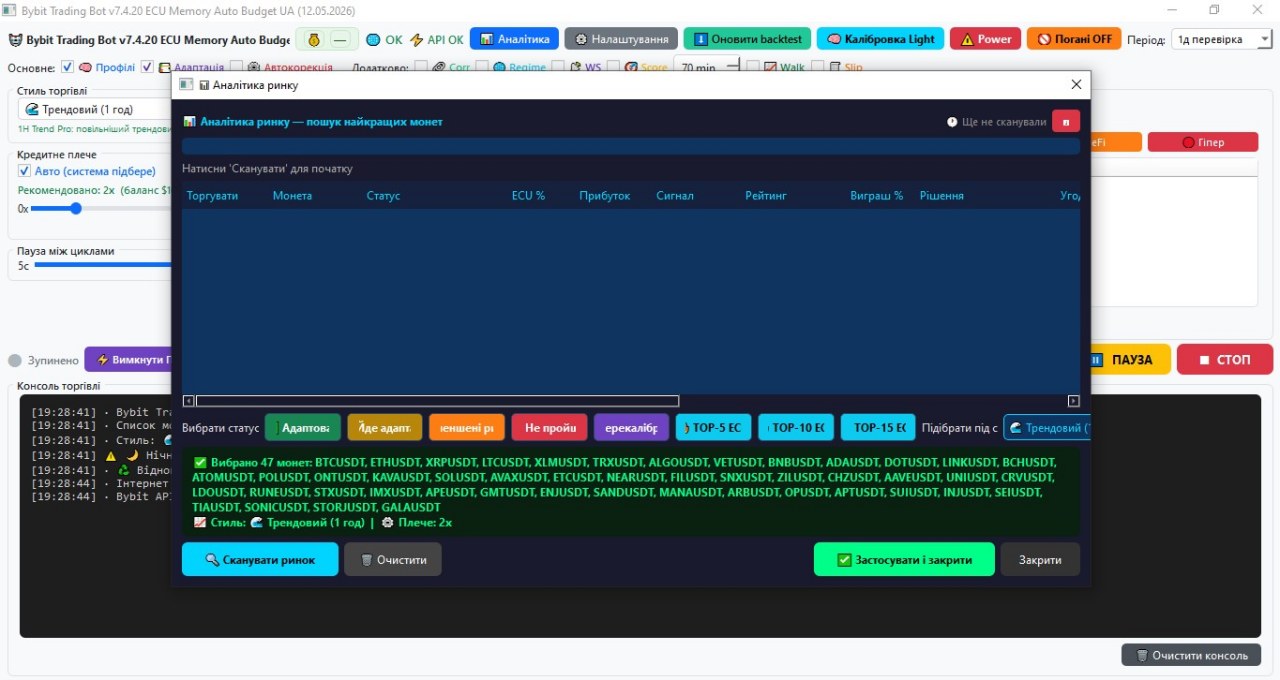
Task: Toggle Авто (система підбере) checkbox
Action: pyautogui.click(x=25, y=171)
